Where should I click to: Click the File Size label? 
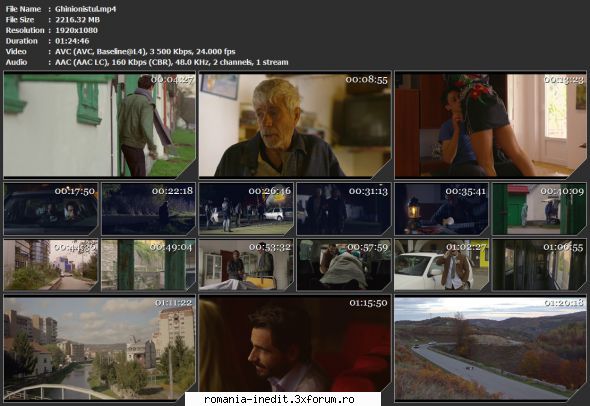[20, 20]
